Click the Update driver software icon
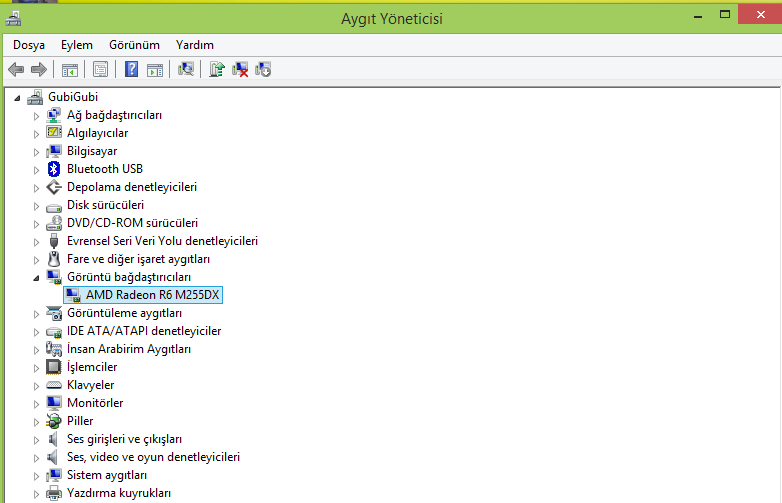 click(x=216, y=69)
